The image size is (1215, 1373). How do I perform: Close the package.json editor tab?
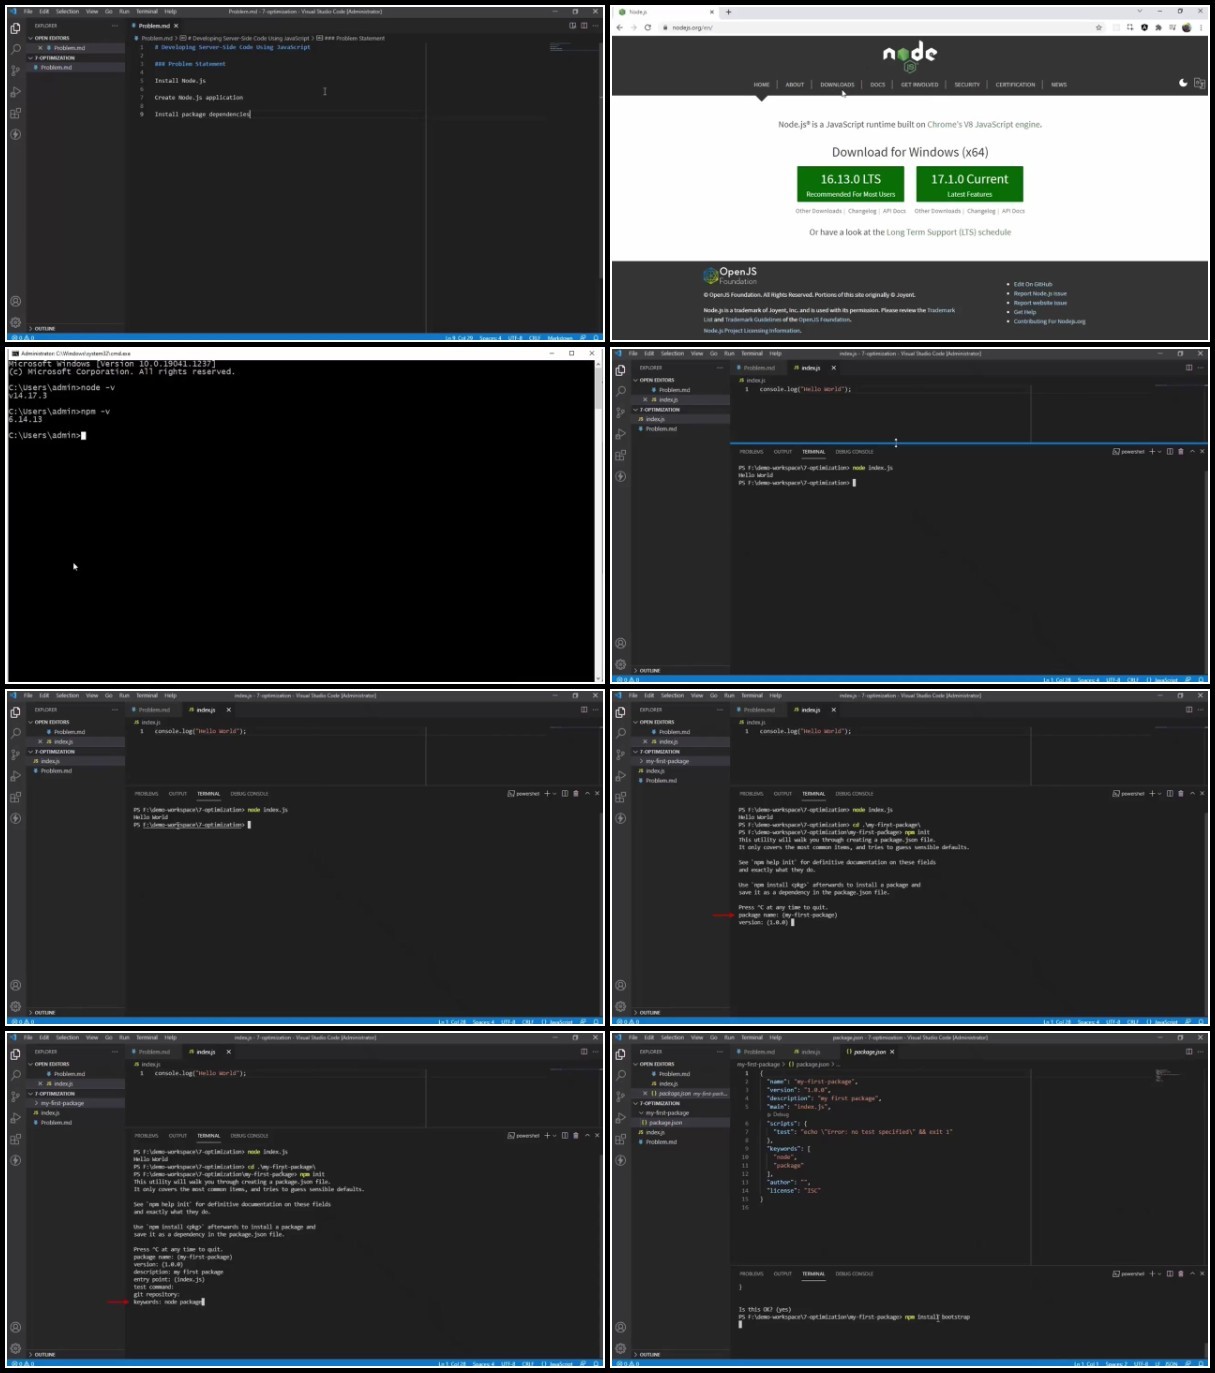(892, 1052)
